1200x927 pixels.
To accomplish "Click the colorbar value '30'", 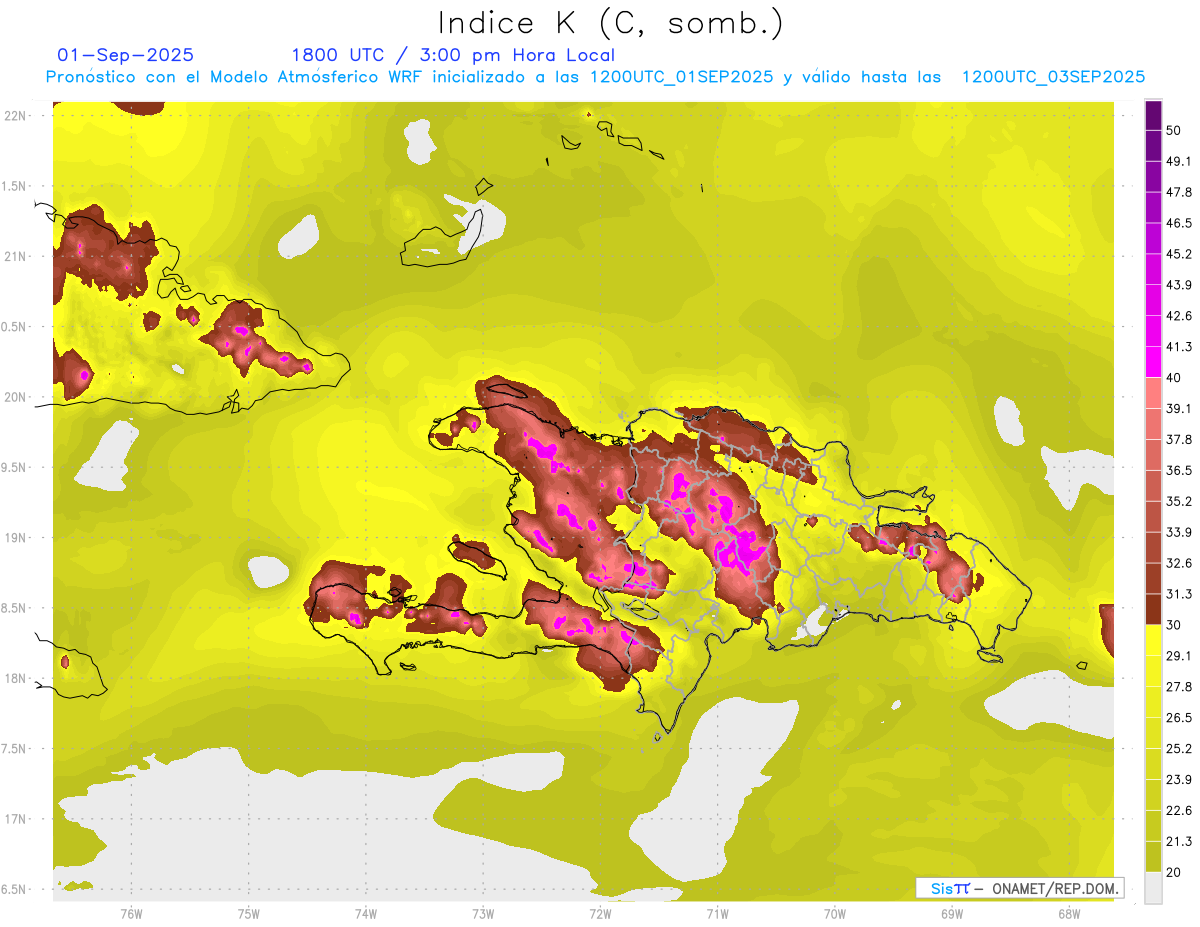I will (1175, 625).
